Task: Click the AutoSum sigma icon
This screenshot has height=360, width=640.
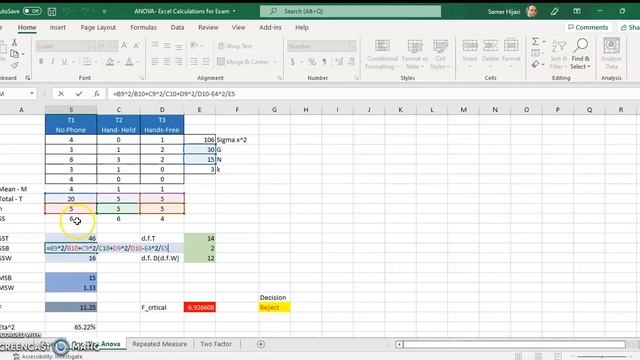Action: 535,42
